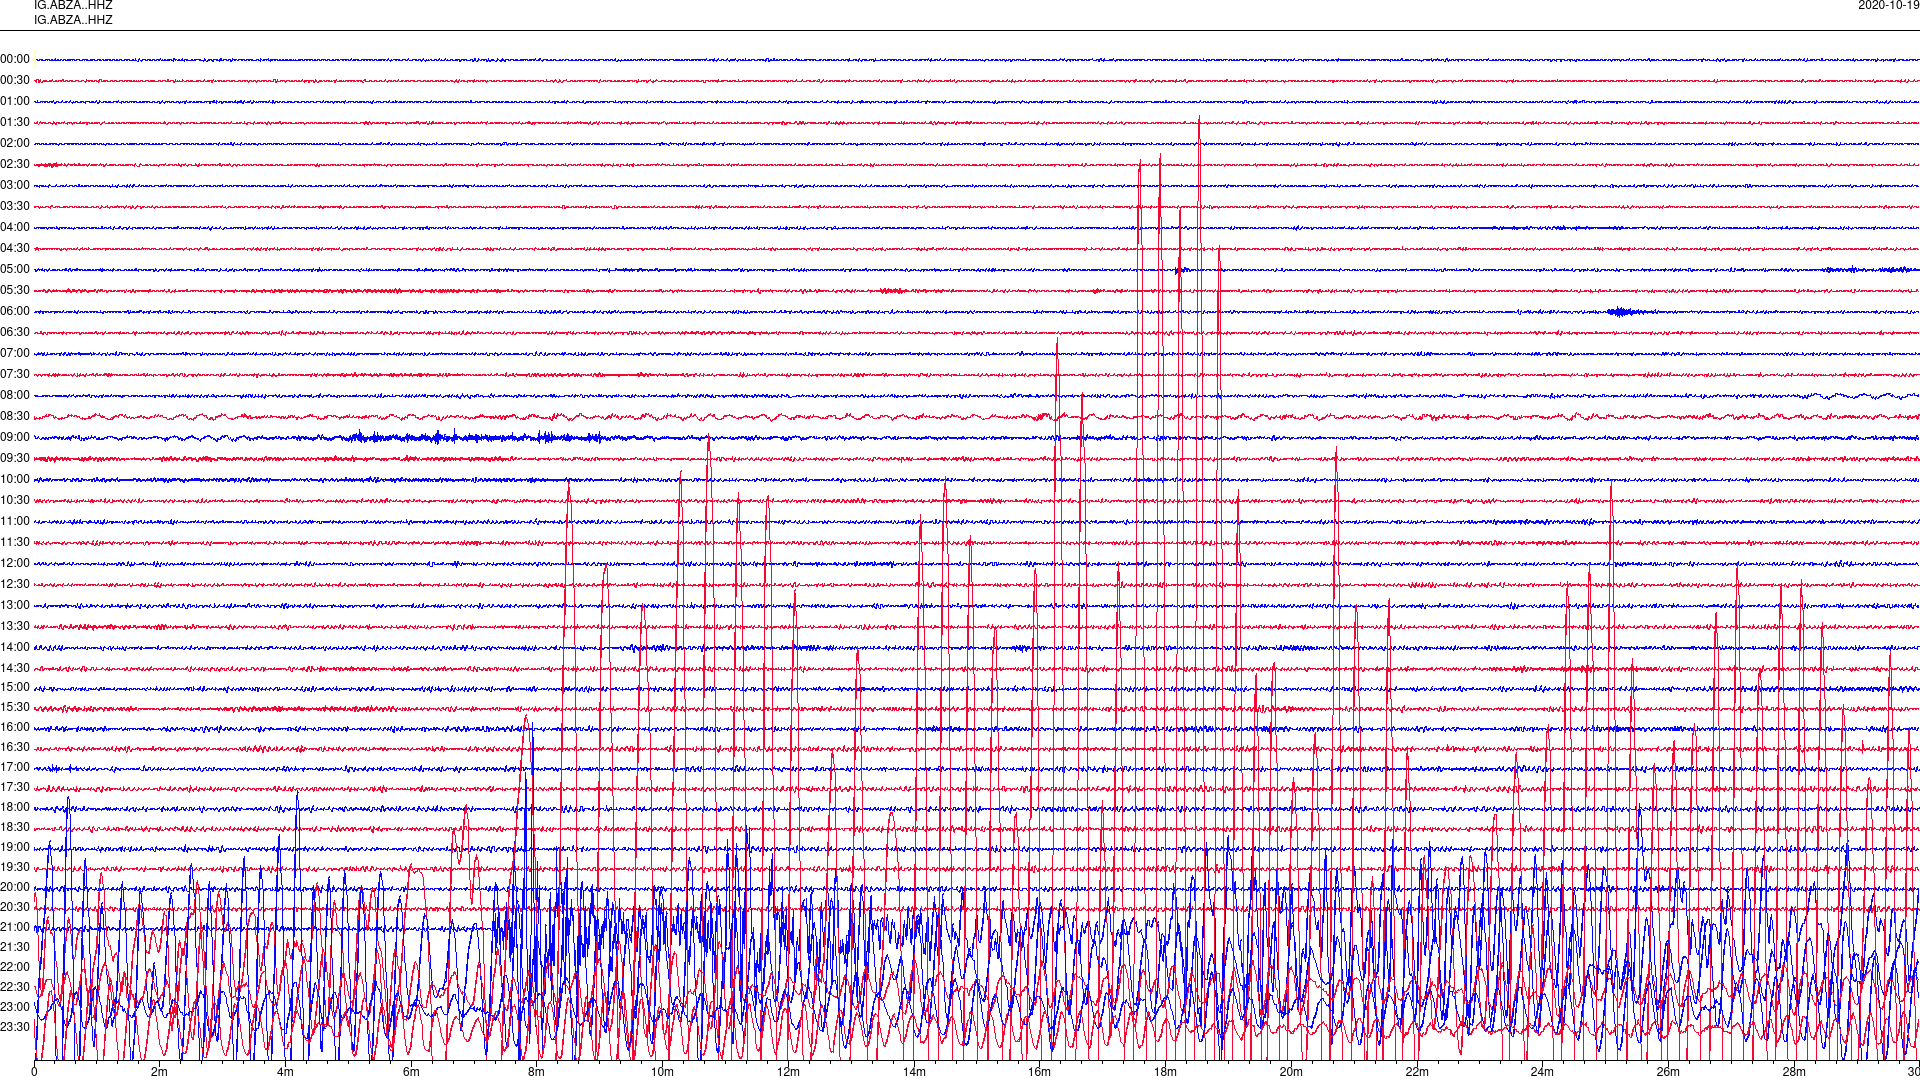Select the 06:00 row label
The width and height of the screenshot is (1920, 1080).
point(15,312)
